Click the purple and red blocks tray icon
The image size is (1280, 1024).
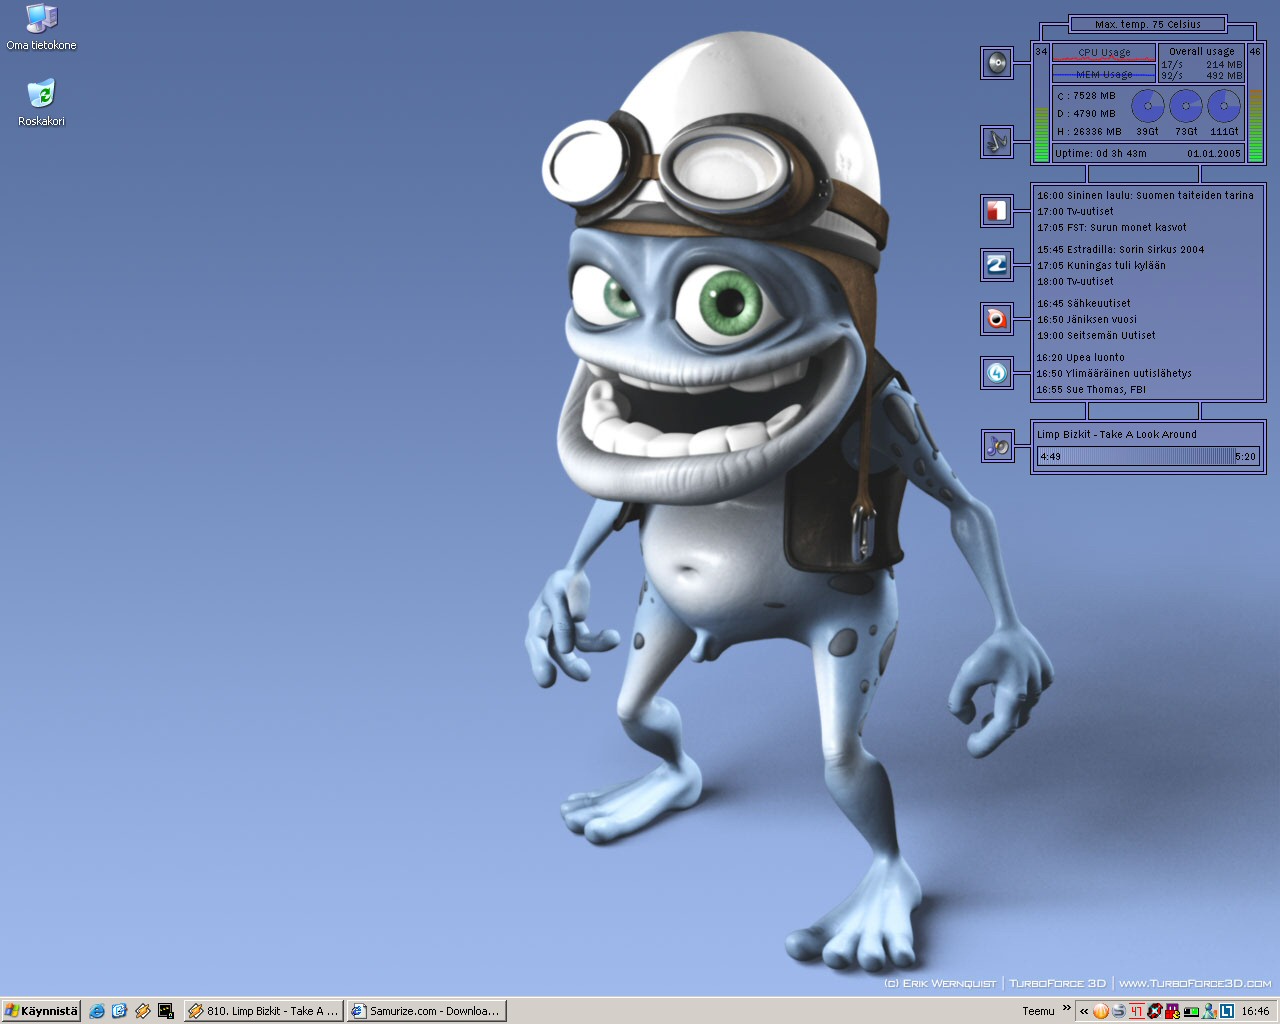pyautogui.click(x=1173, y=1011)
